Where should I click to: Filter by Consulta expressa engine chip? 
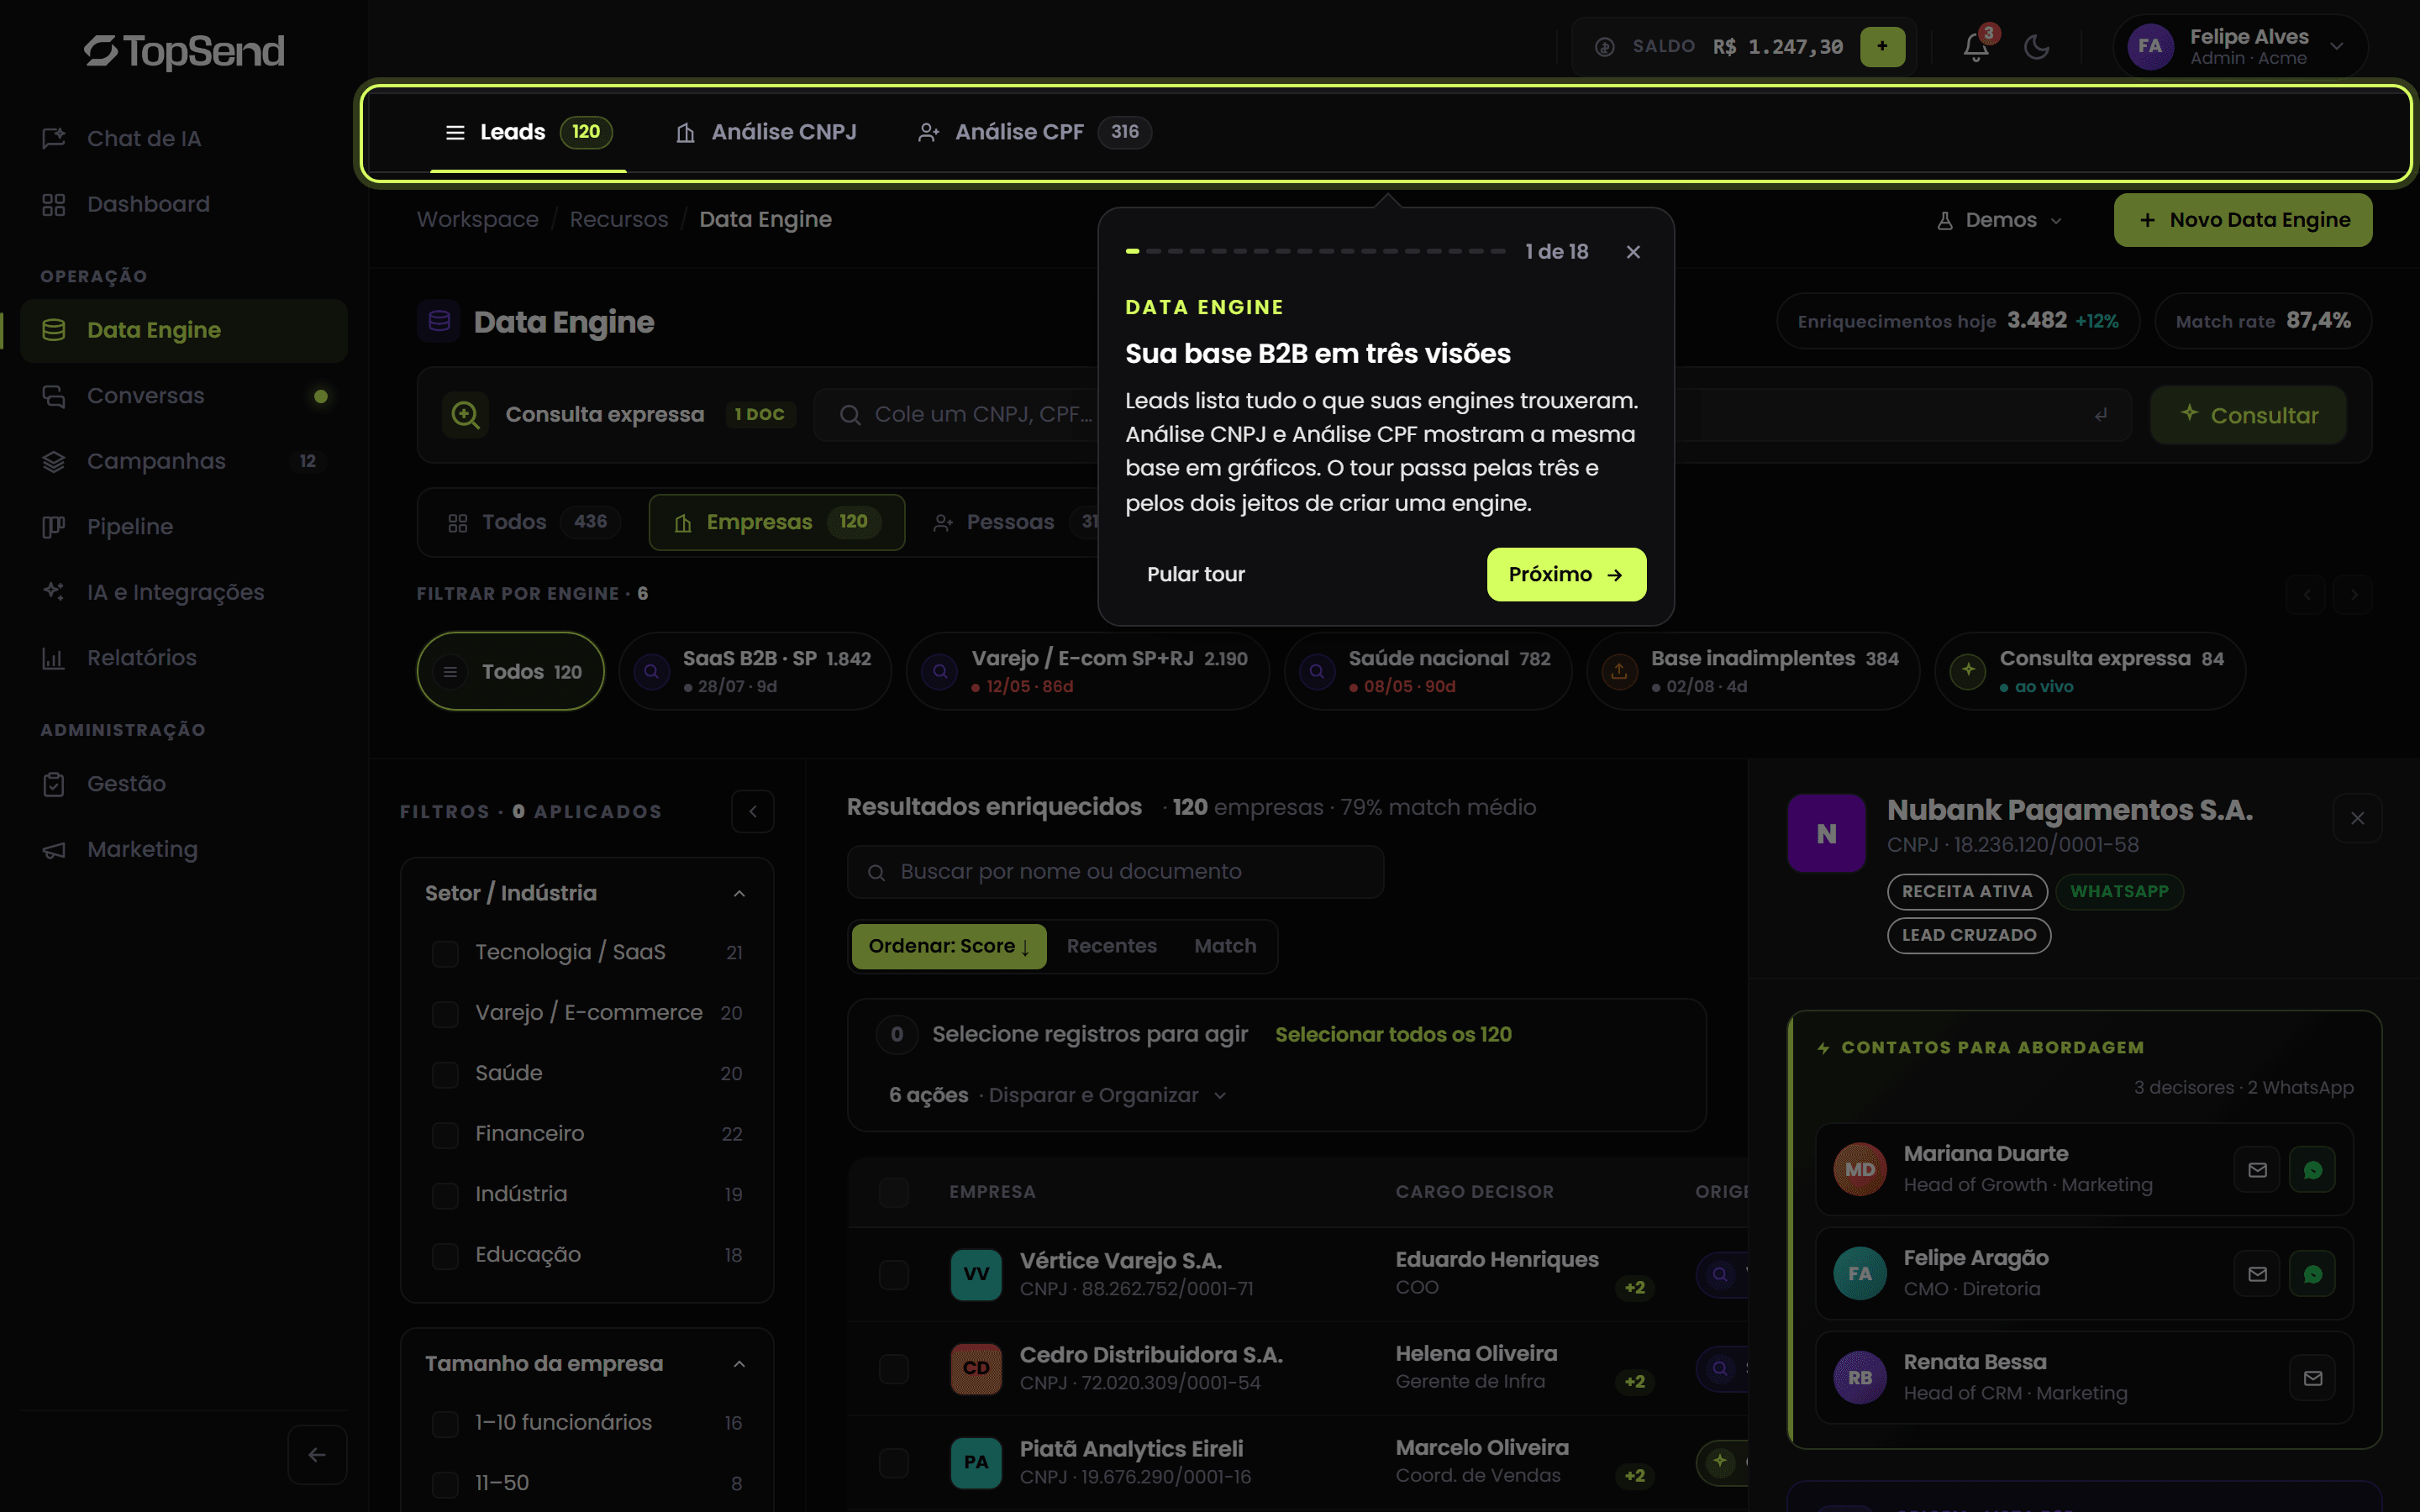2090,671
